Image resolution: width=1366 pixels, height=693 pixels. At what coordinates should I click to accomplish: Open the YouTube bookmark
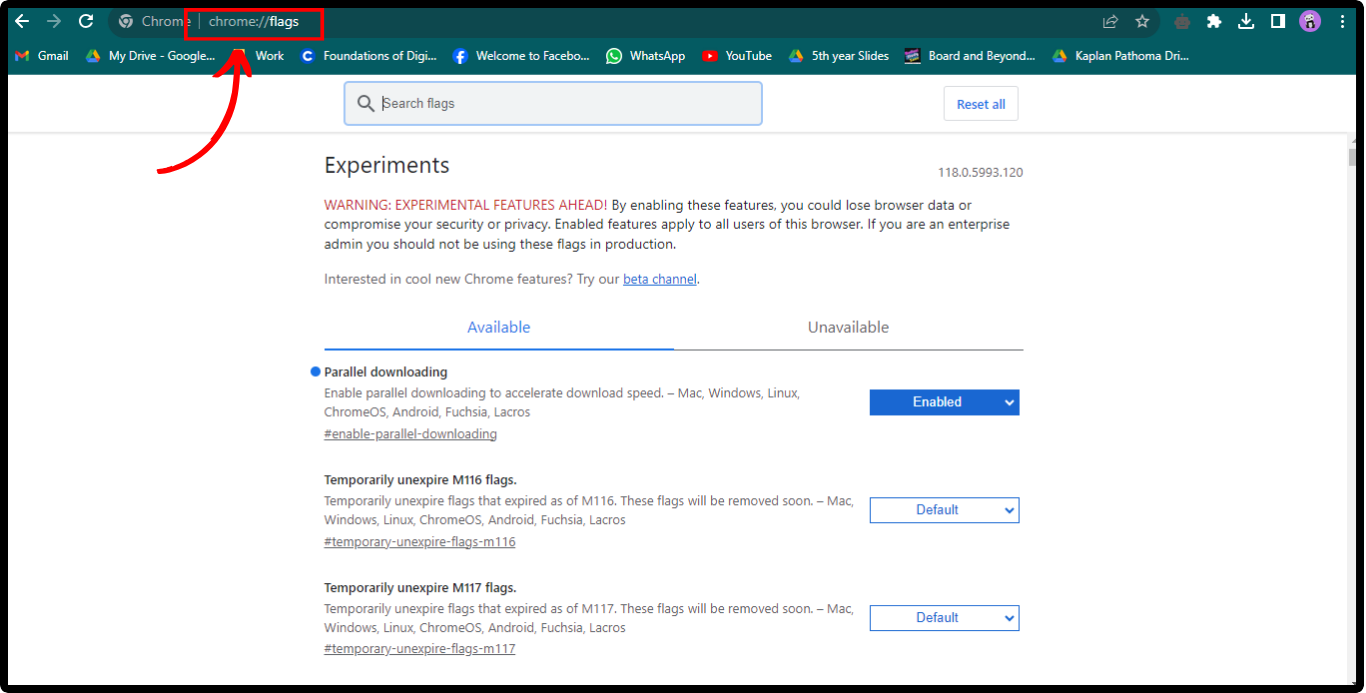pos(737,56)
